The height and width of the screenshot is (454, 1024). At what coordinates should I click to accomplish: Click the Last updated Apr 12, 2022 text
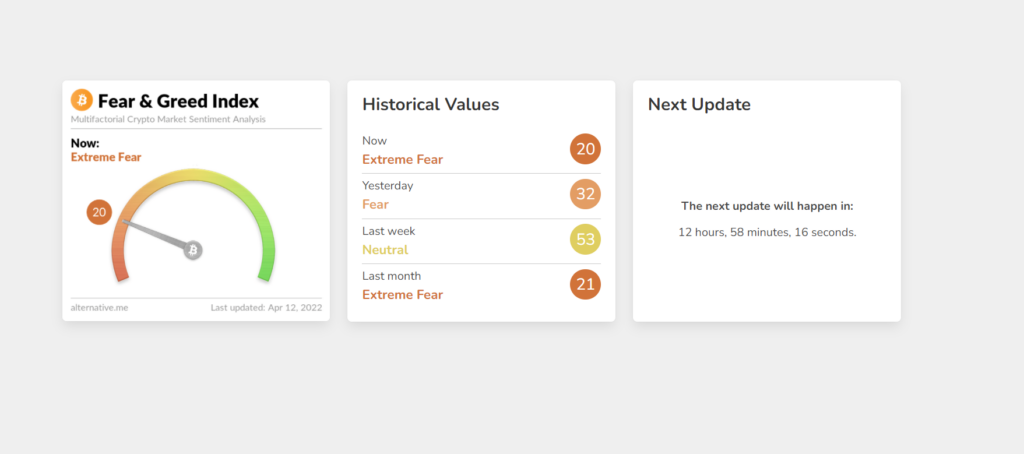click(x=266, y=307)
